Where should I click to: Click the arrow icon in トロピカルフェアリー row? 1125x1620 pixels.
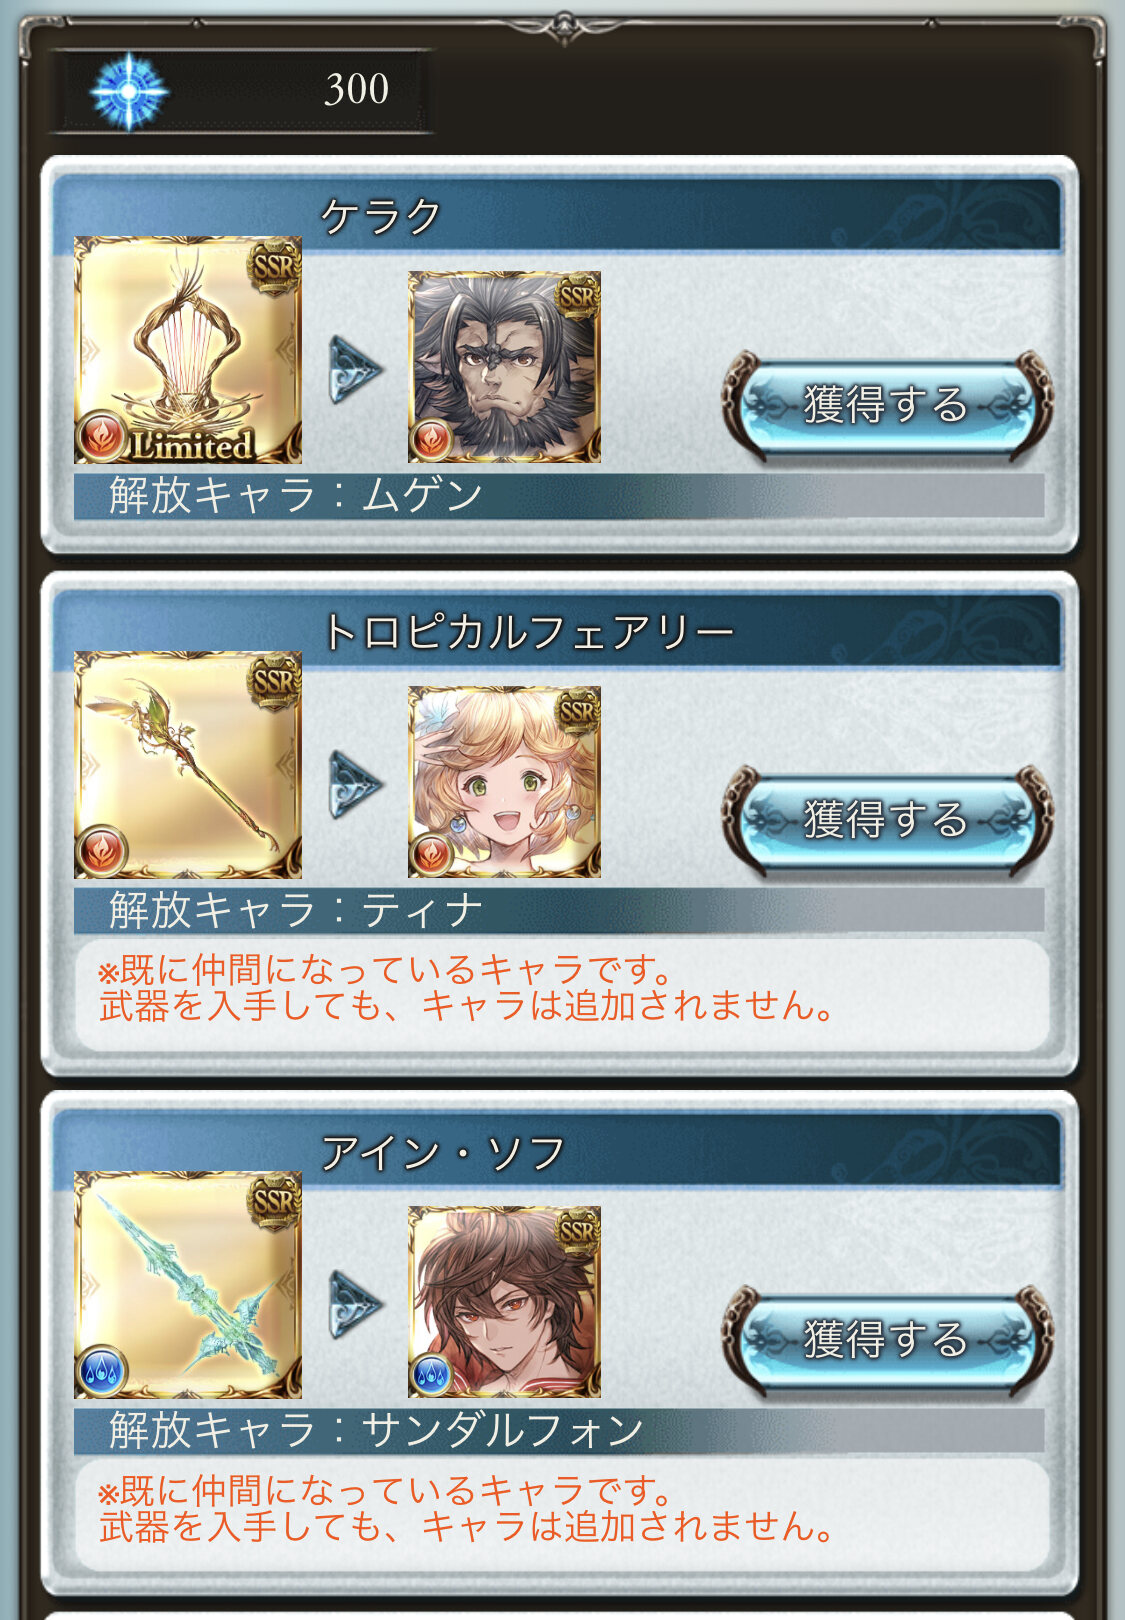click(356, 784)
